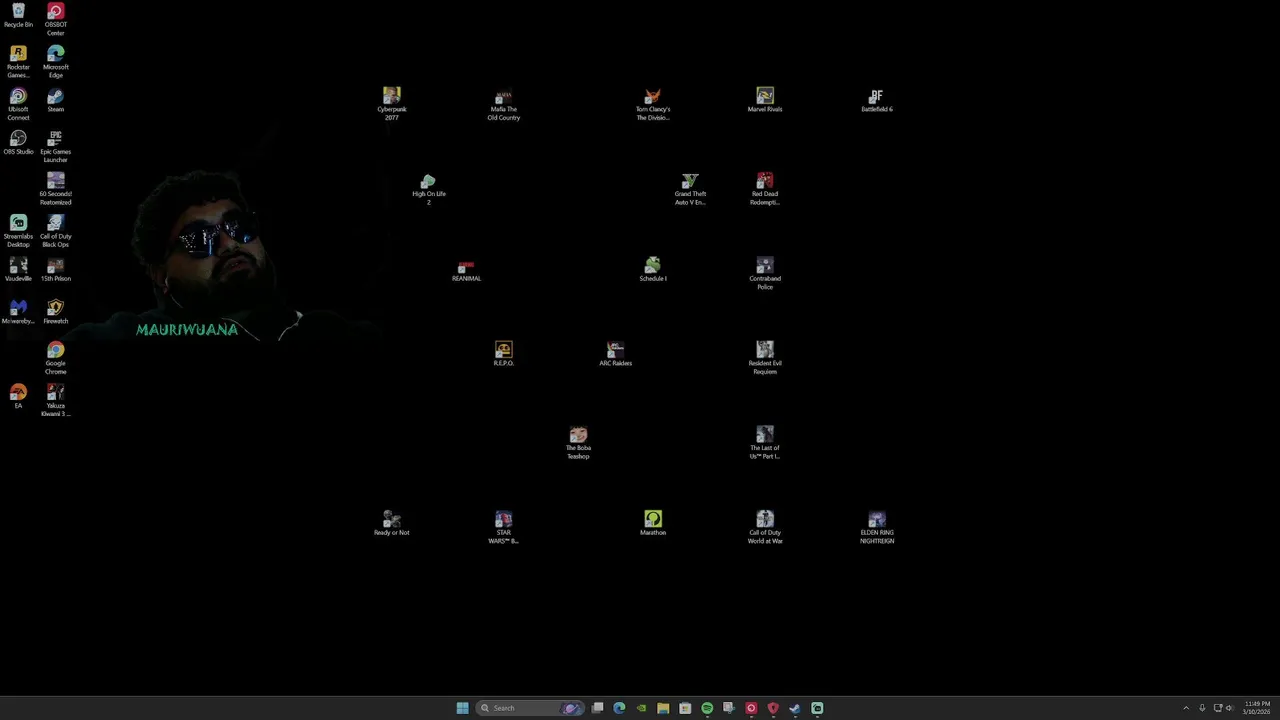The image size is (1280, 720).
Task: Select the EA app shortcut
Action: pos(18,397)
